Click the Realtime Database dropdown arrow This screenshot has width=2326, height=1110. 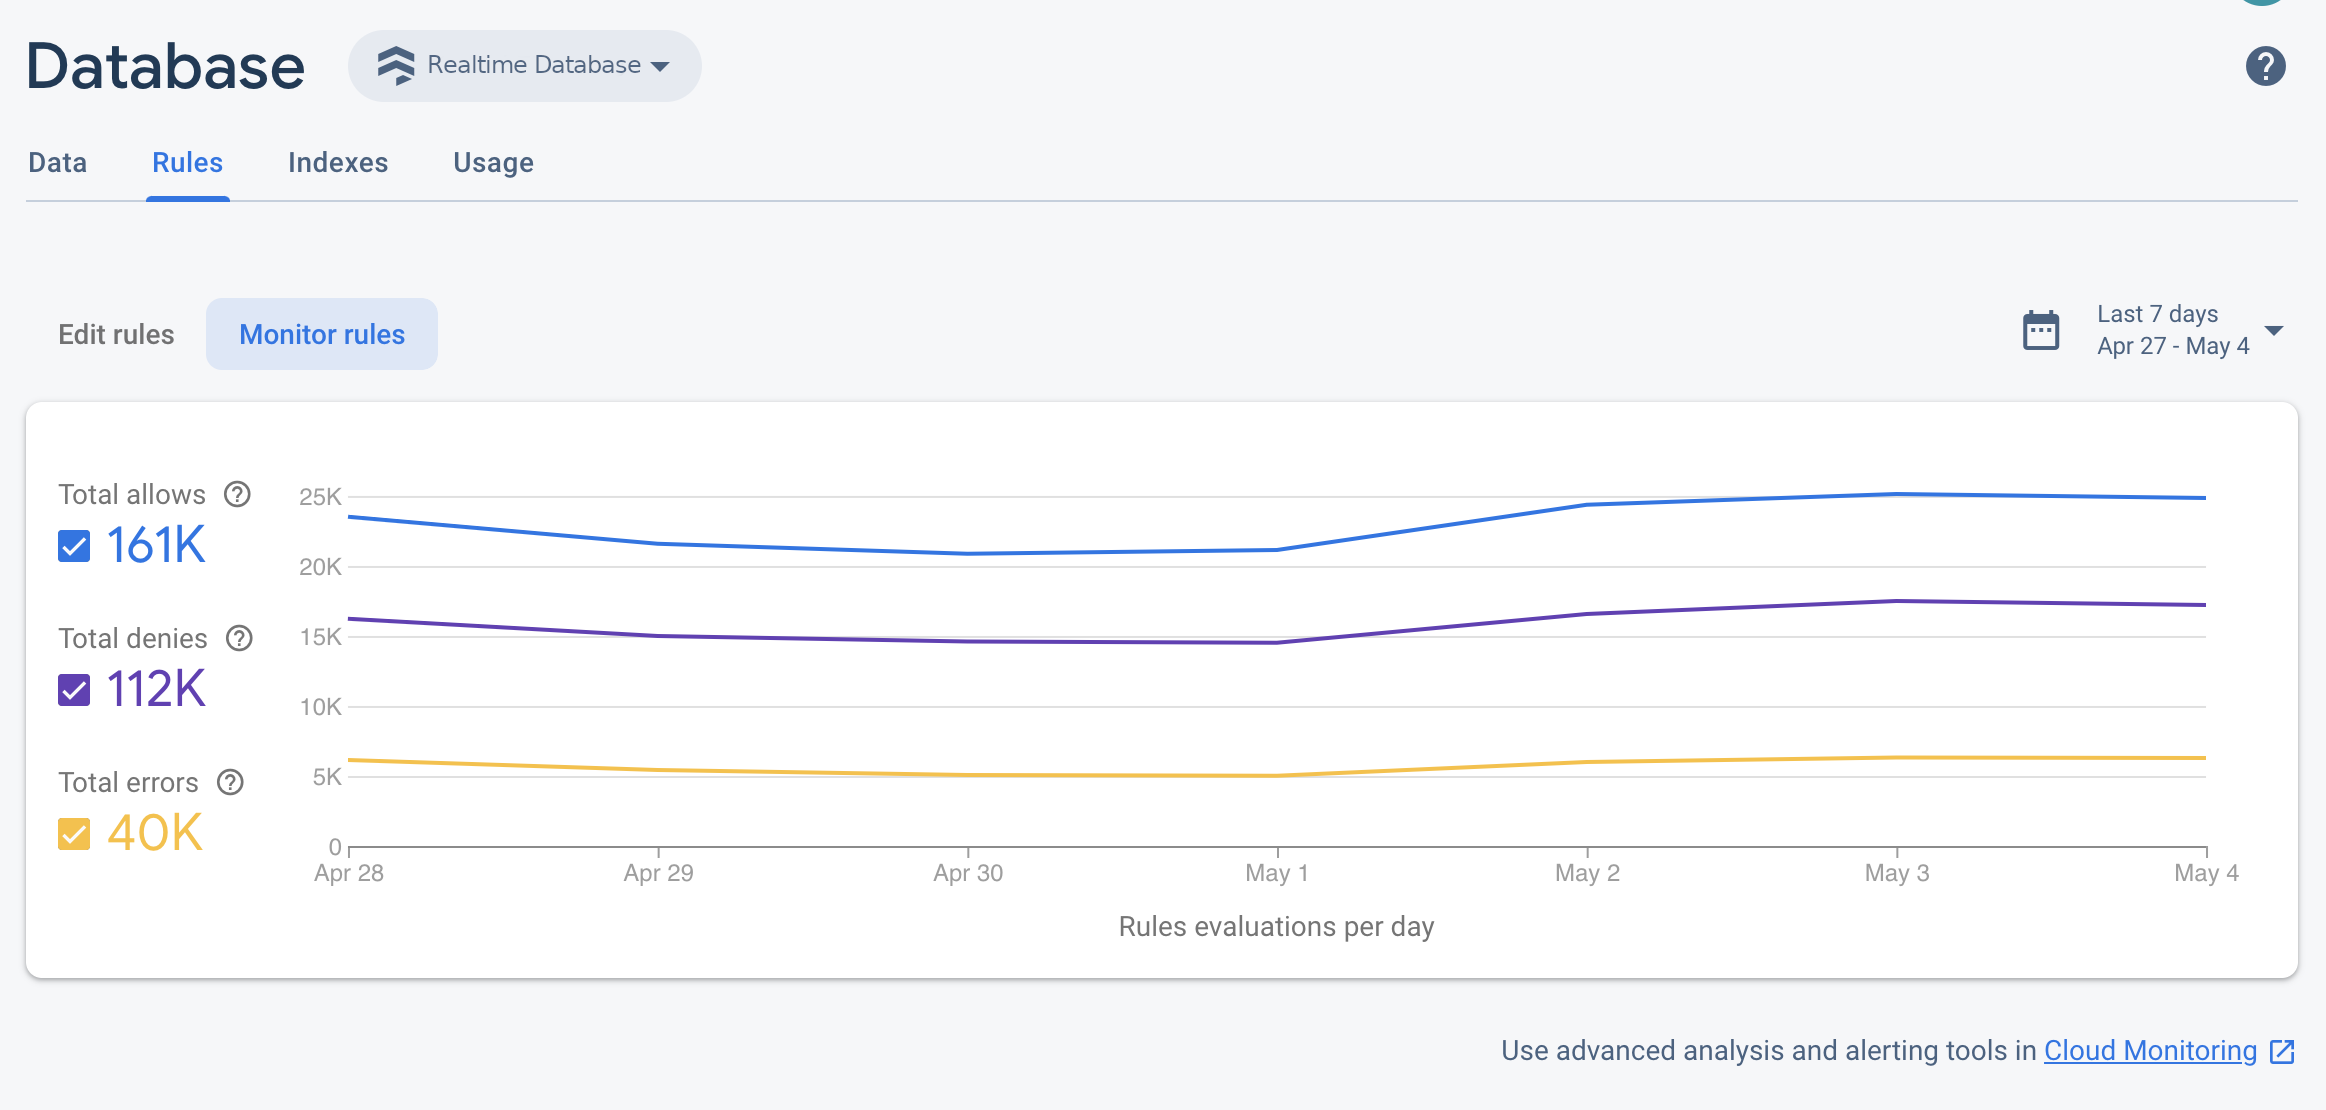pyautogui.click(x=665, y=65)
